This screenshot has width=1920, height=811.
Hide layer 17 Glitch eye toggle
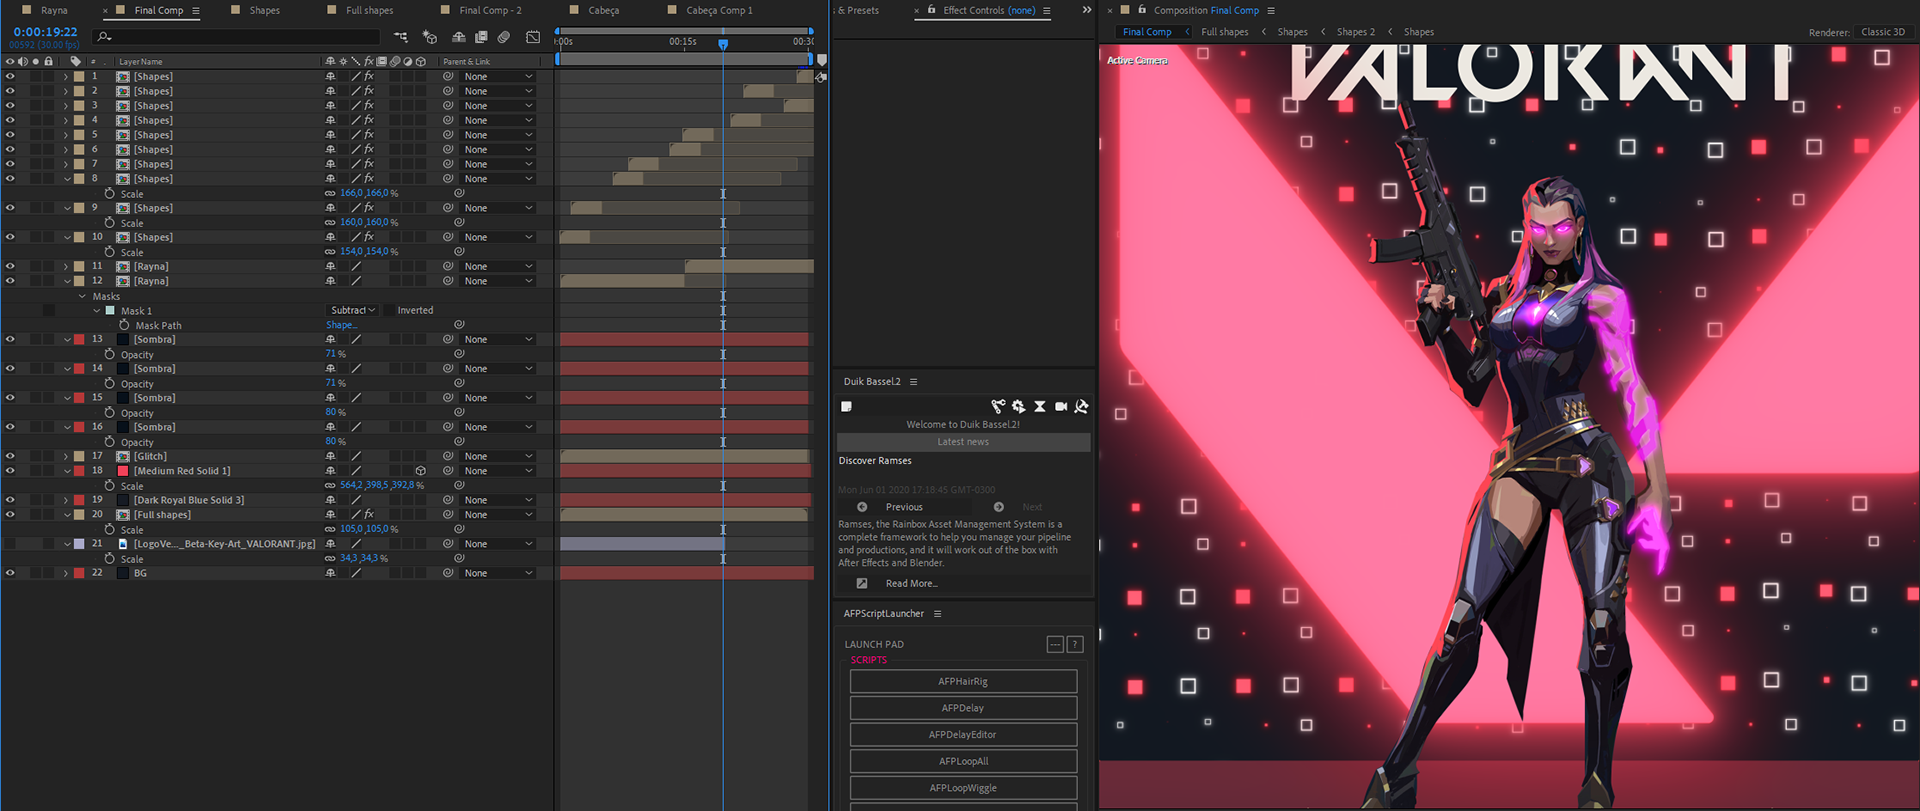pos(10,456)
